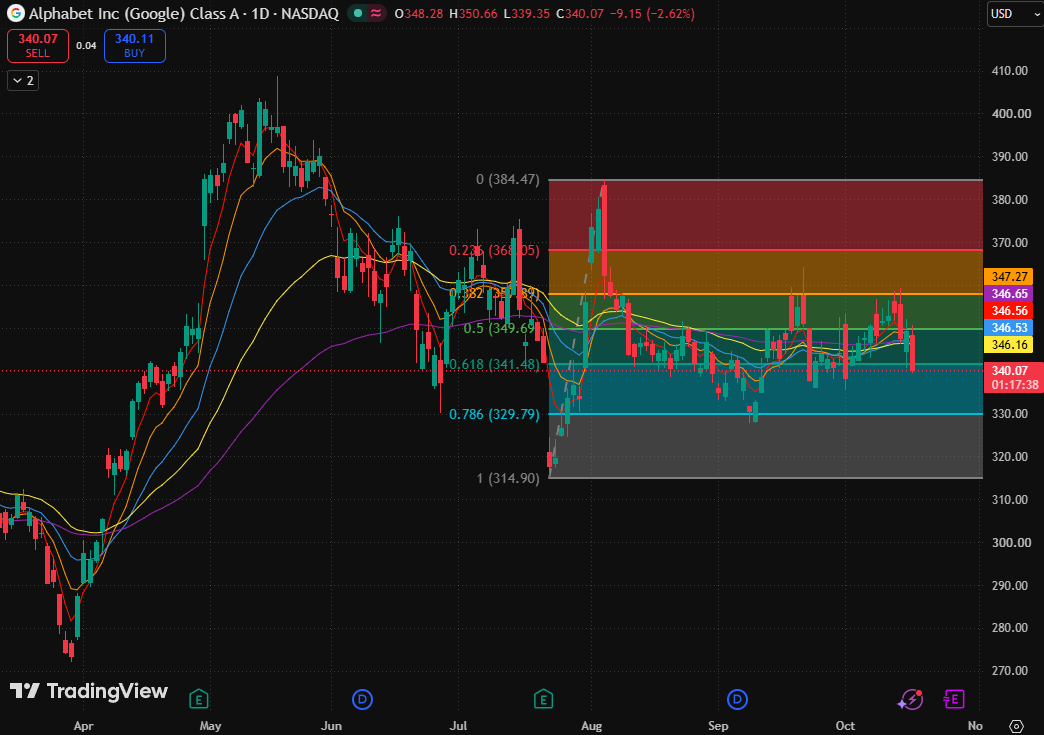Click the 340.11 BUY button
The height and width of the screenshot is (735, 1044).
click(x=134, y=45)
